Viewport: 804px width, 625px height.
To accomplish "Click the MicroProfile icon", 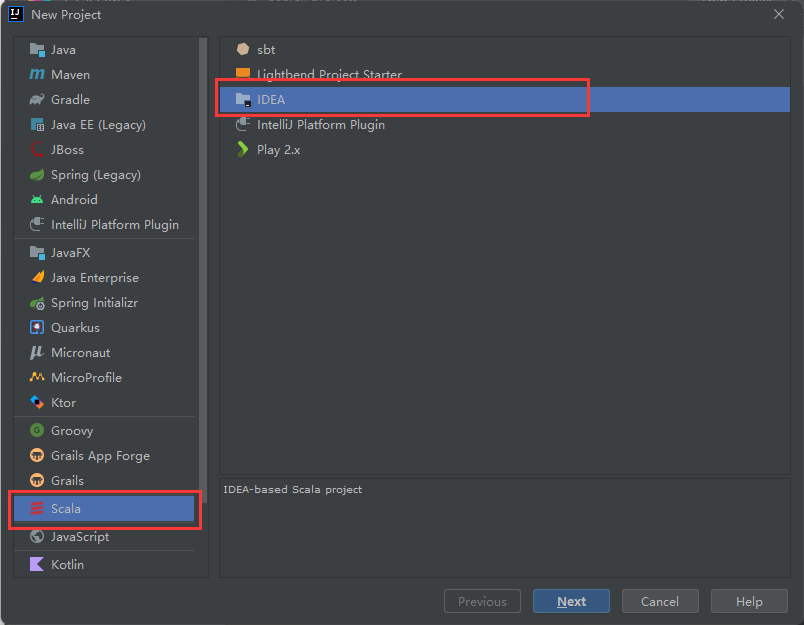I will tap(37, 377).
